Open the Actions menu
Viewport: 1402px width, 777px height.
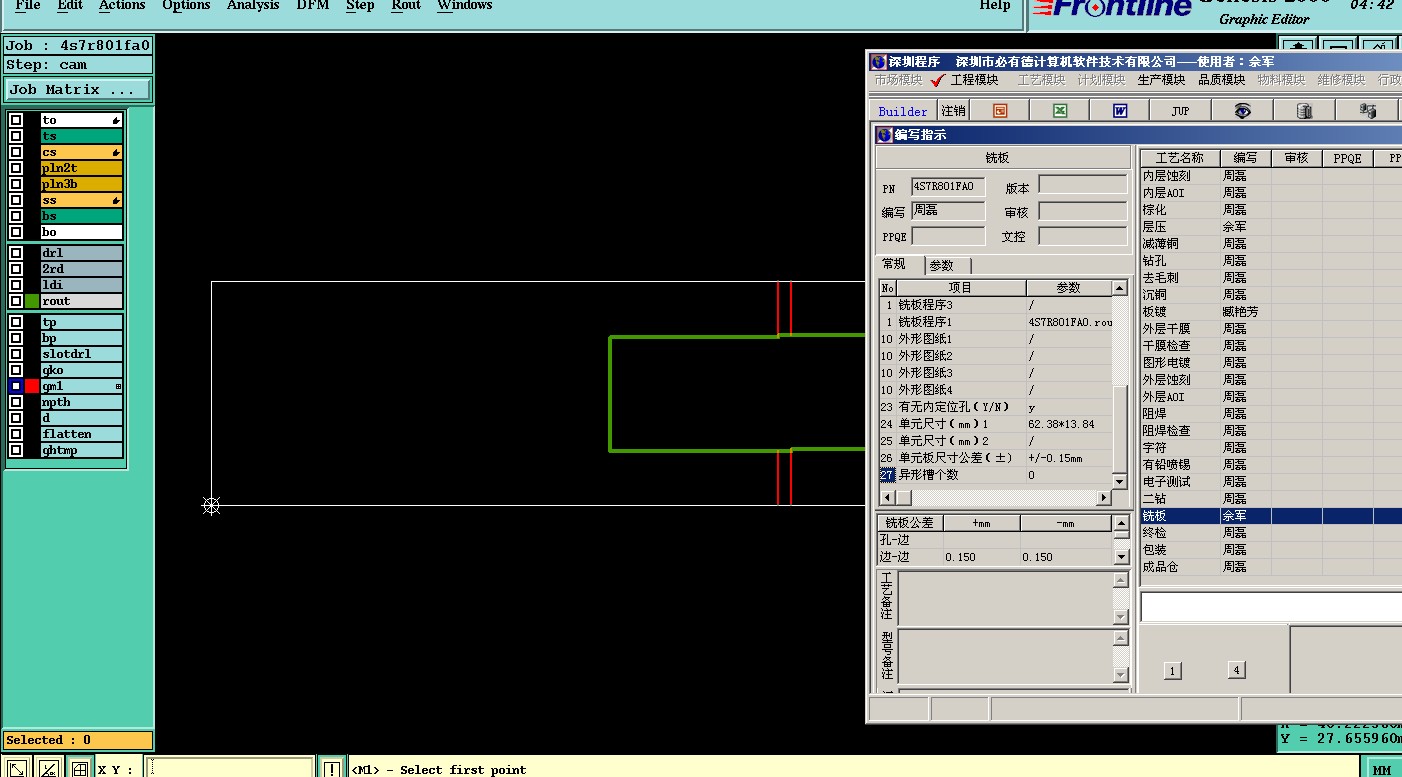point(122,5)
